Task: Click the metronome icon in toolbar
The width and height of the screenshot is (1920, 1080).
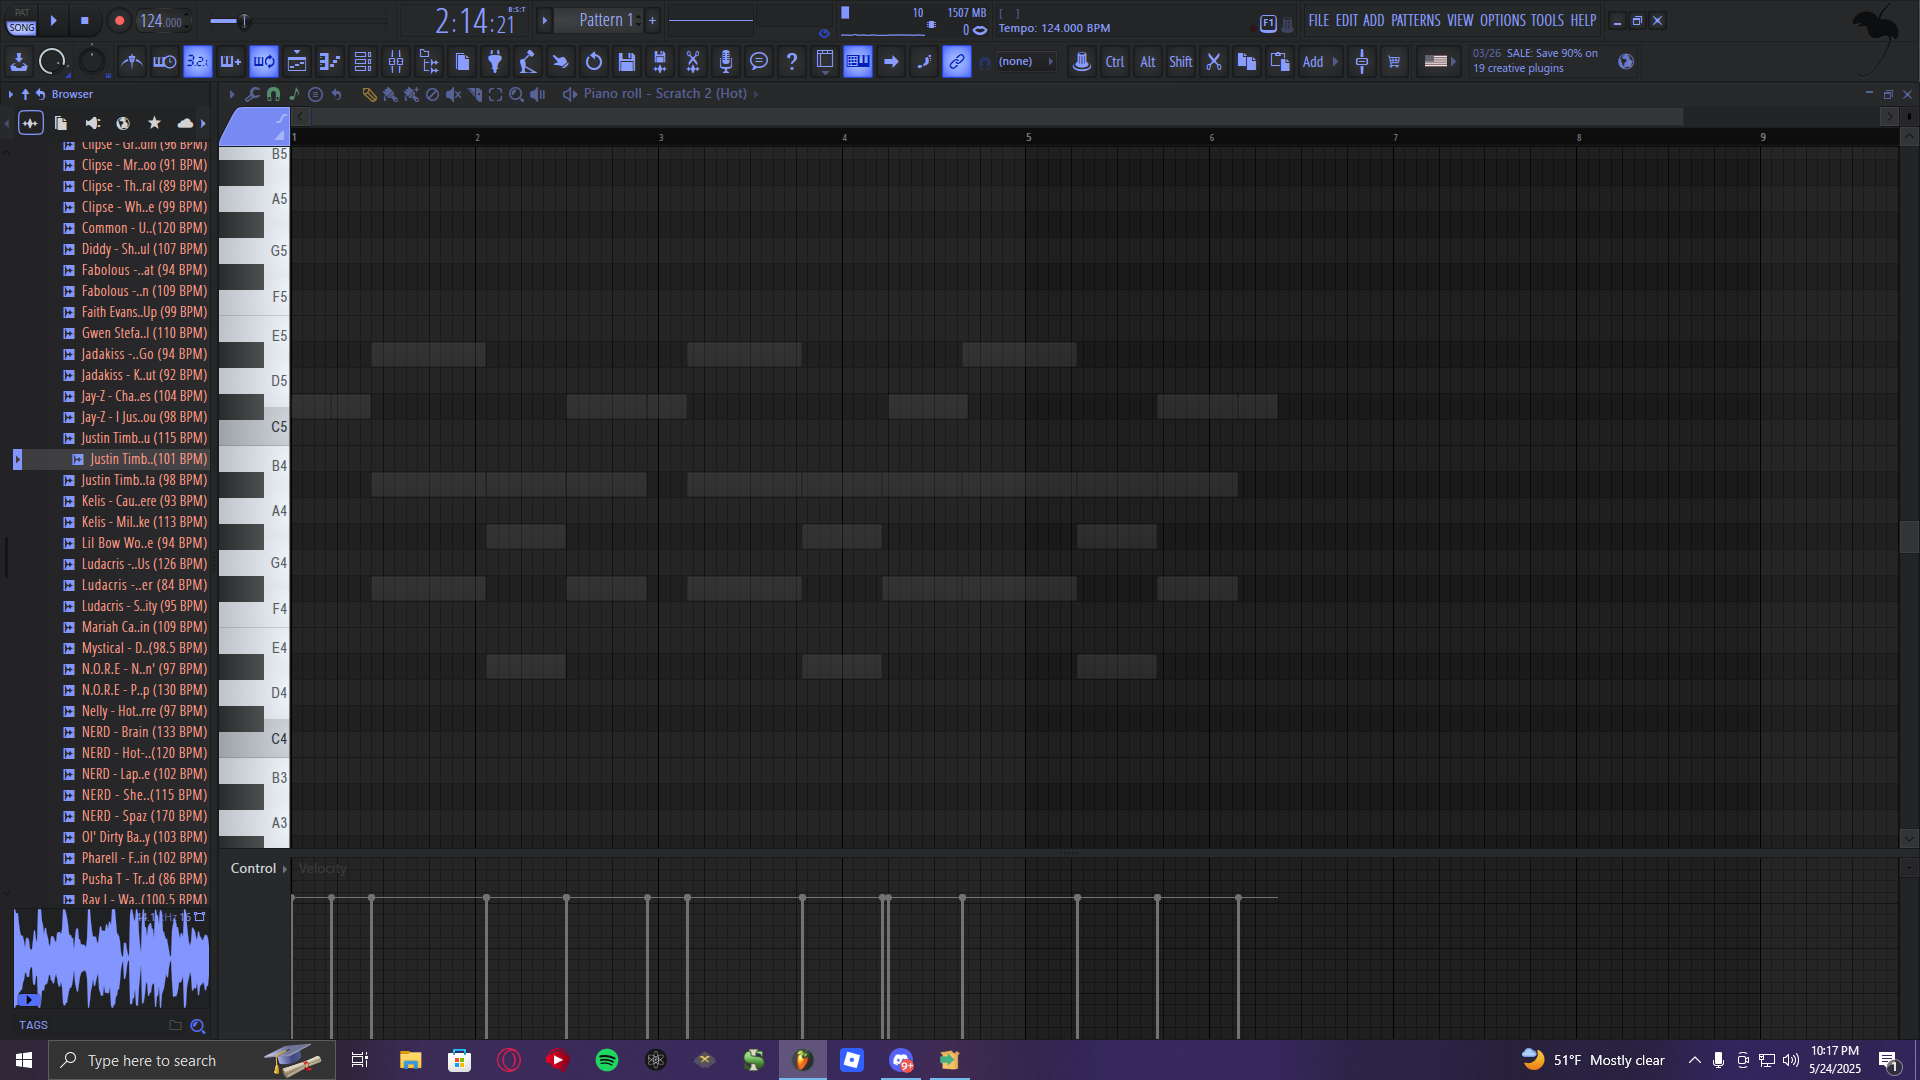Action: tap(131, 62)
